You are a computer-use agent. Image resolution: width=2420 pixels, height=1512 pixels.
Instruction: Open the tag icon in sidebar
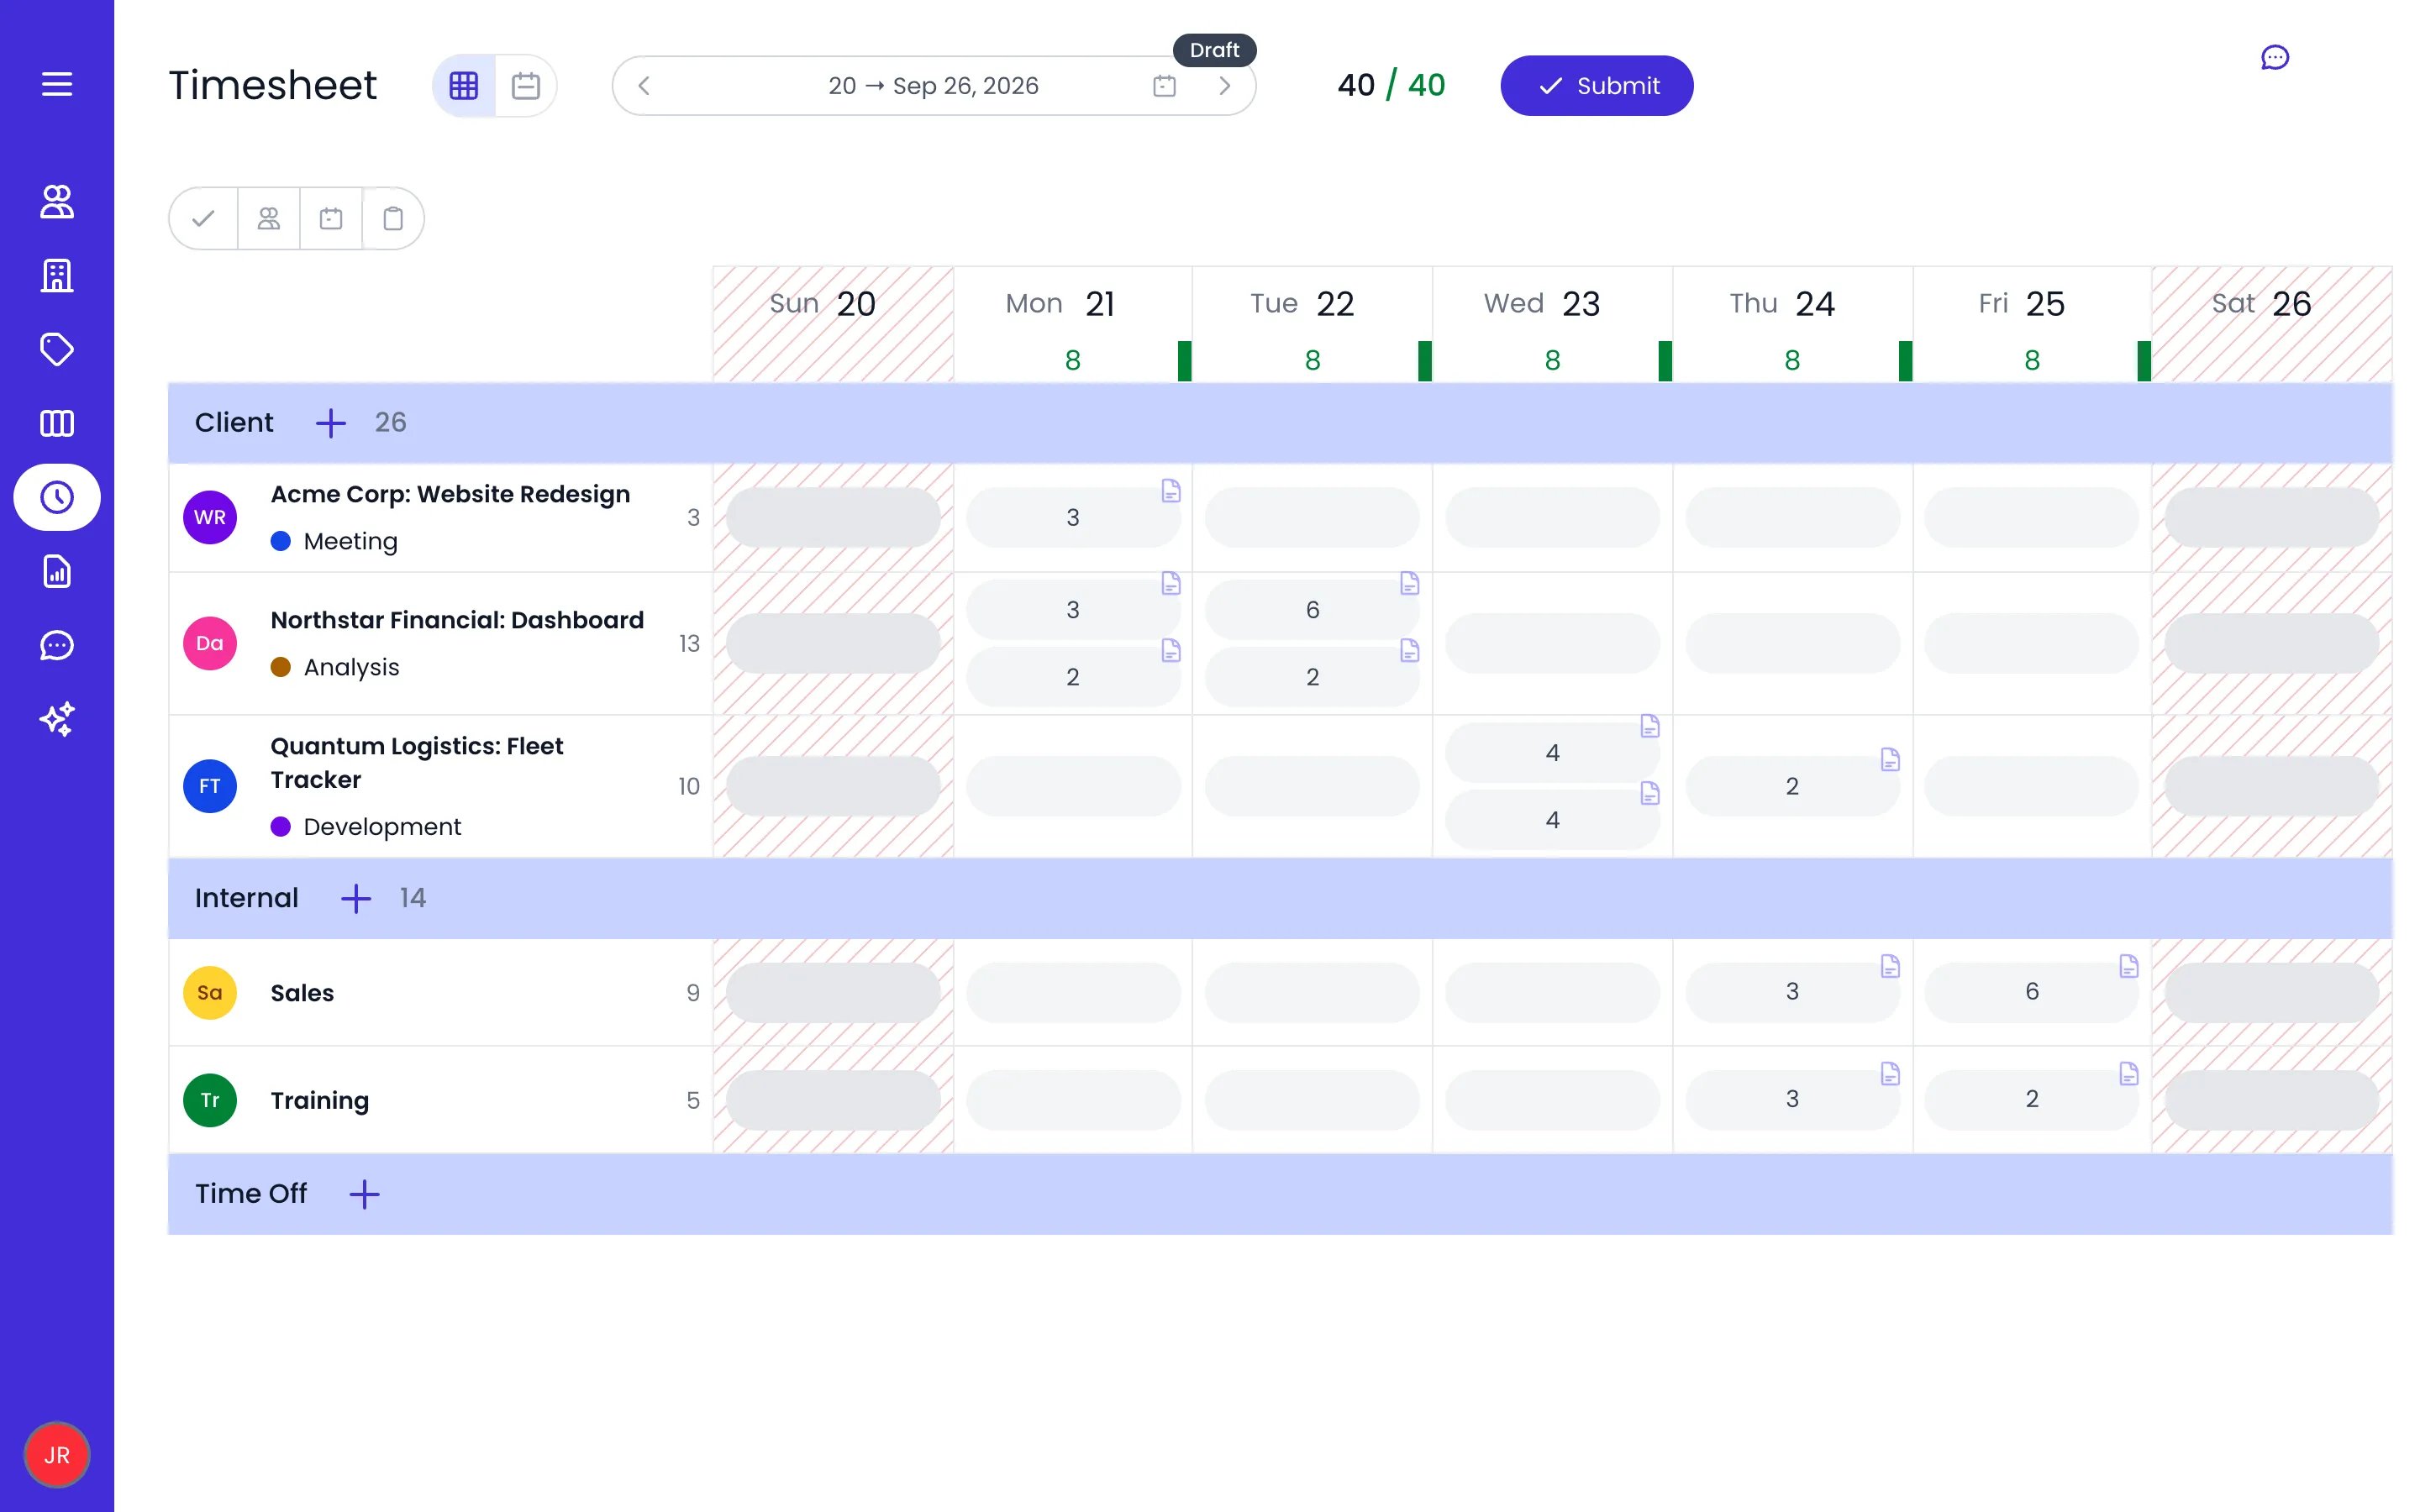coord(57,349)
